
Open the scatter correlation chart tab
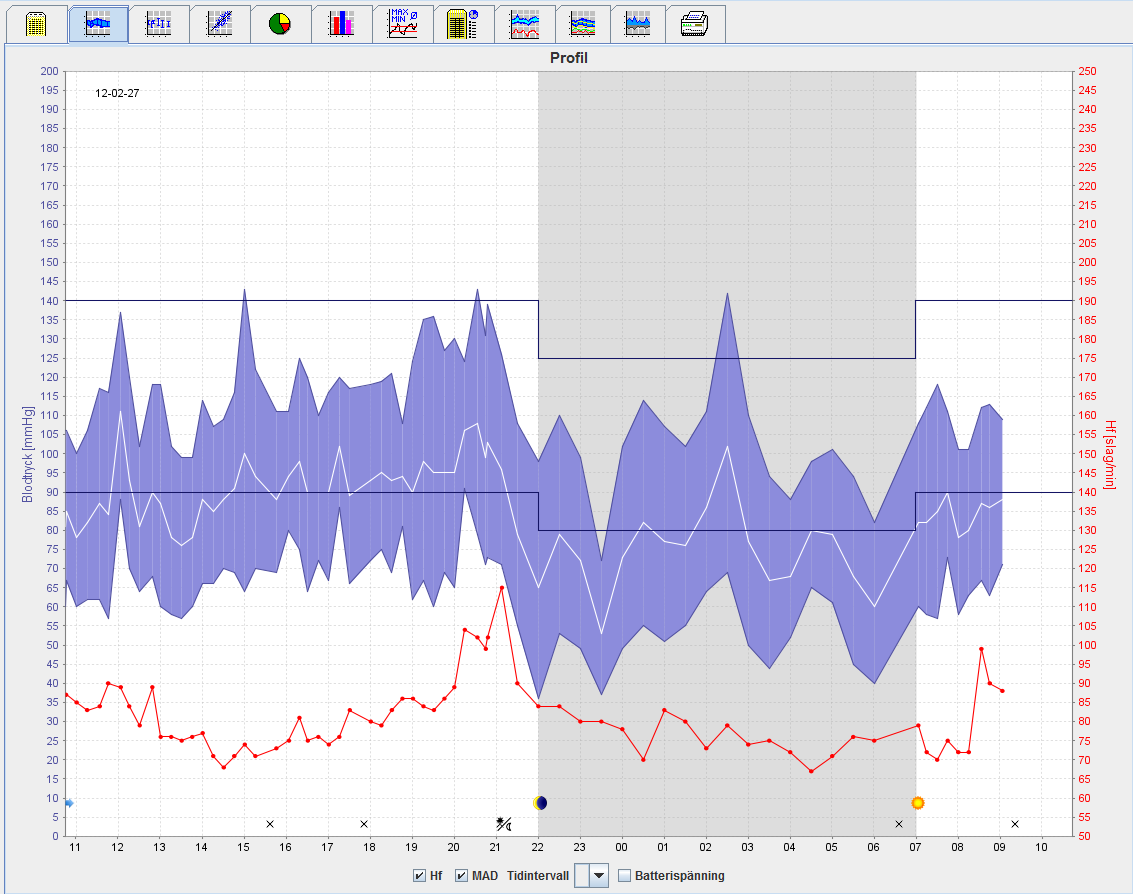(220, 24)
